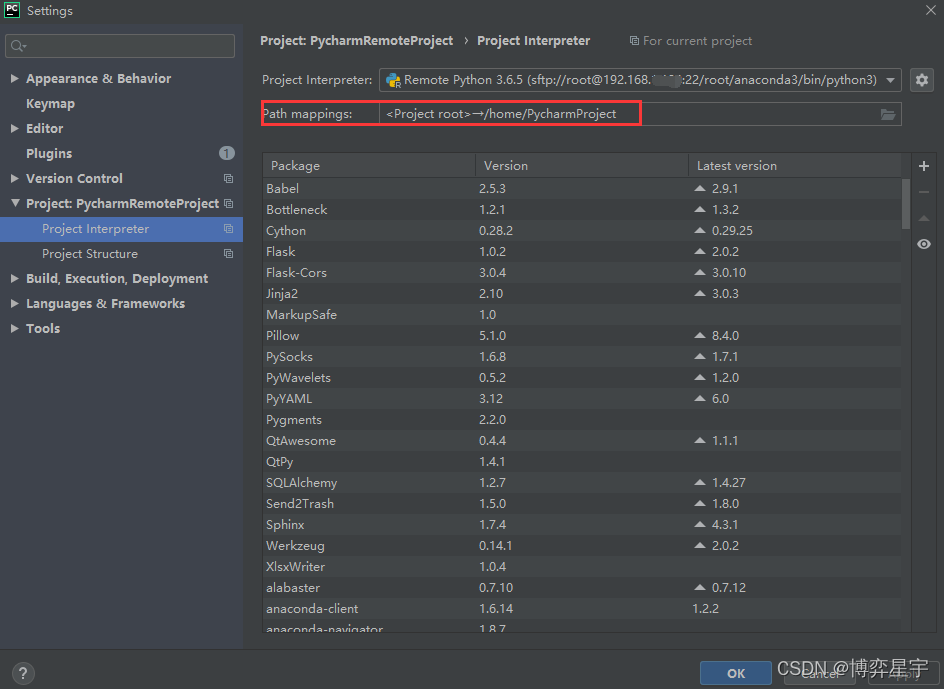The image size is (944, 689).
Task: Expand Build, Execution, Deployment settings
Action: point(14,278)
